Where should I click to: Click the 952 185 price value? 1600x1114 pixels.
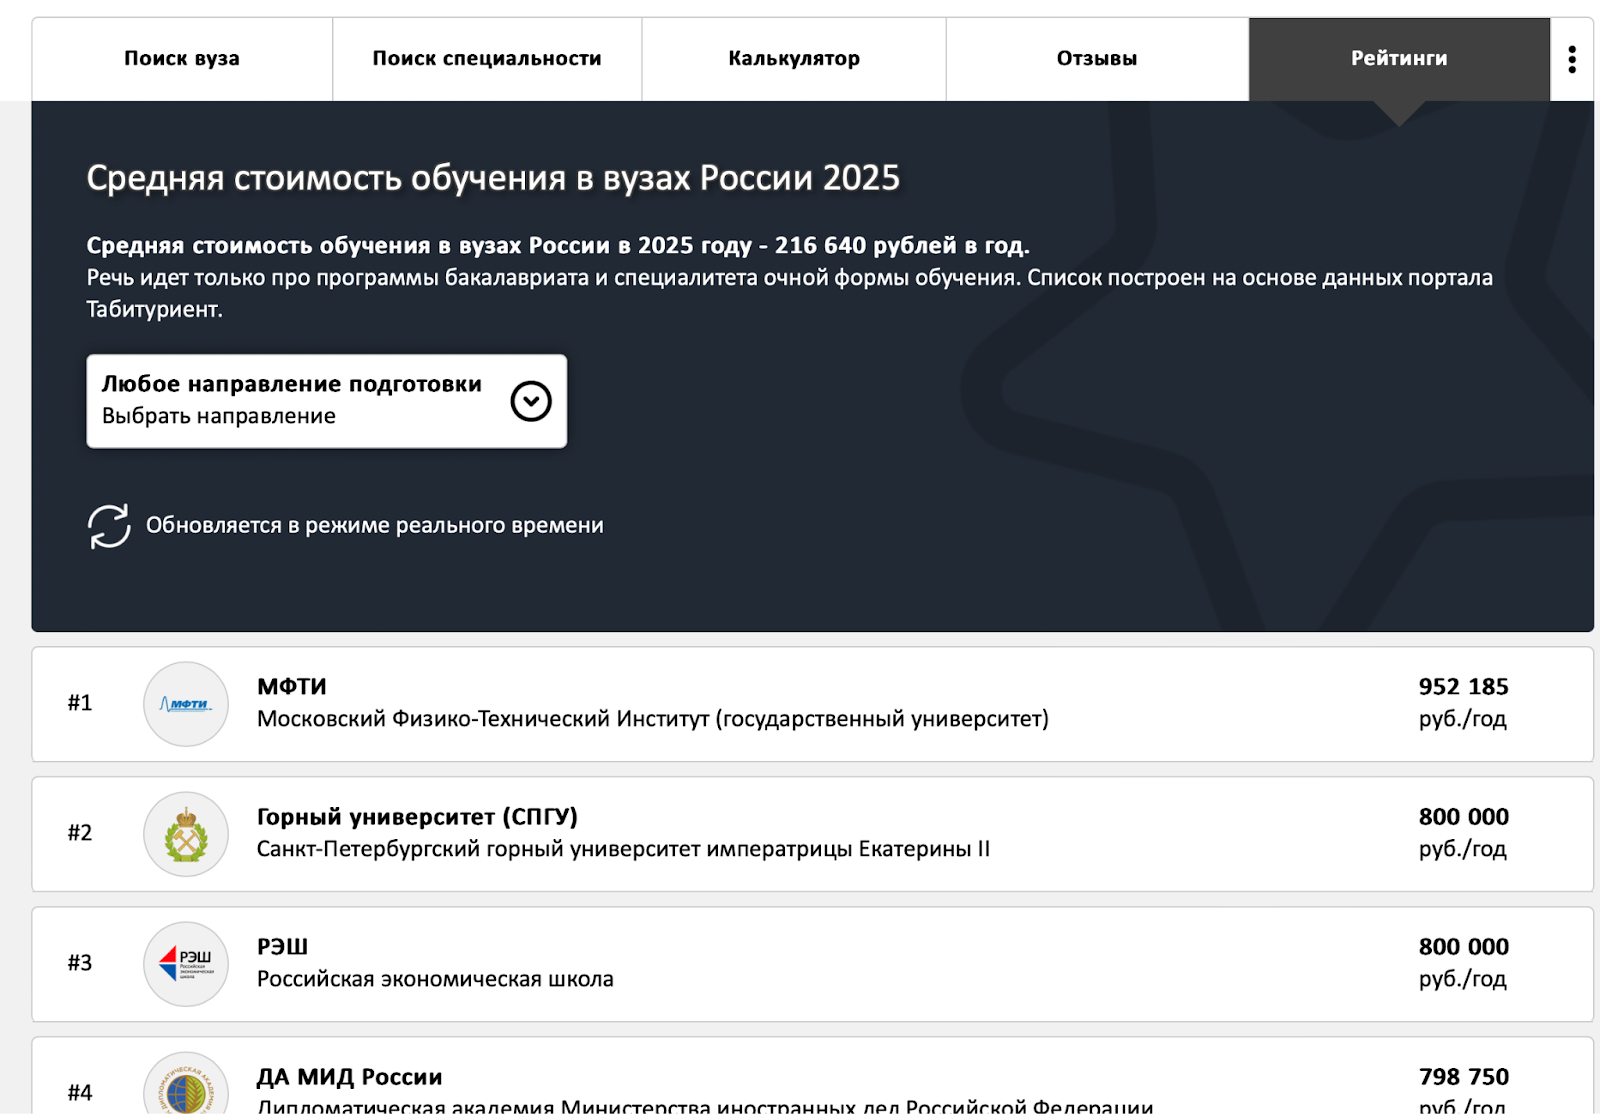(x=1463, y=687)
